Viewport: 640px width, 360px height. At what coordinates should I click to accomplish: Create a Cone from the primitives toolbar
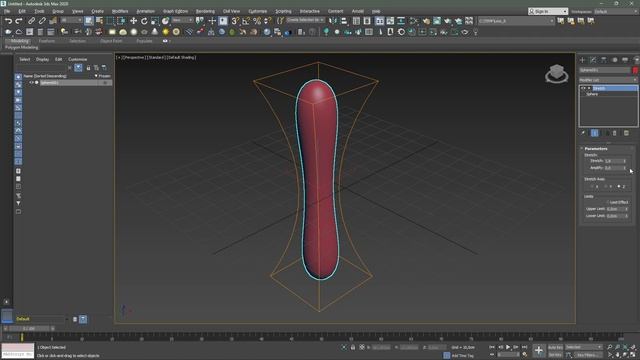155,32
